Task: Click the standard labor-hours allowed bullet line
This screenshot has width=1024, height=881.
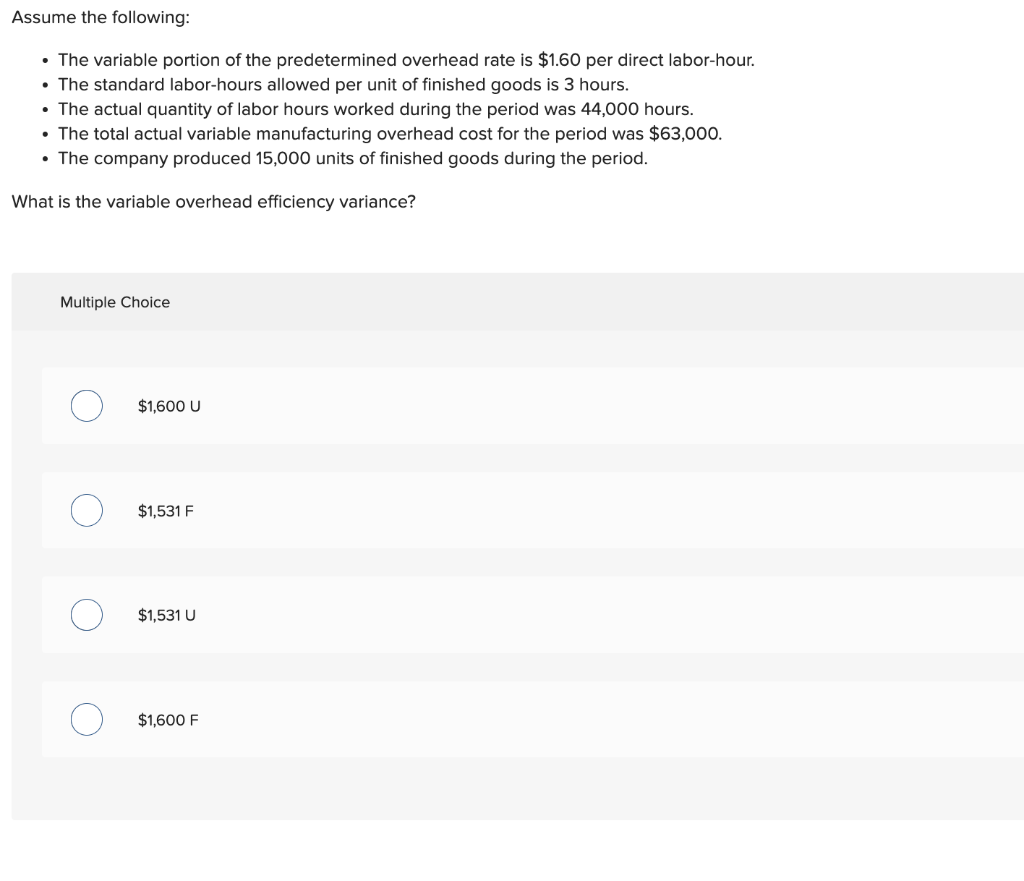Action: tap(344, 85)
